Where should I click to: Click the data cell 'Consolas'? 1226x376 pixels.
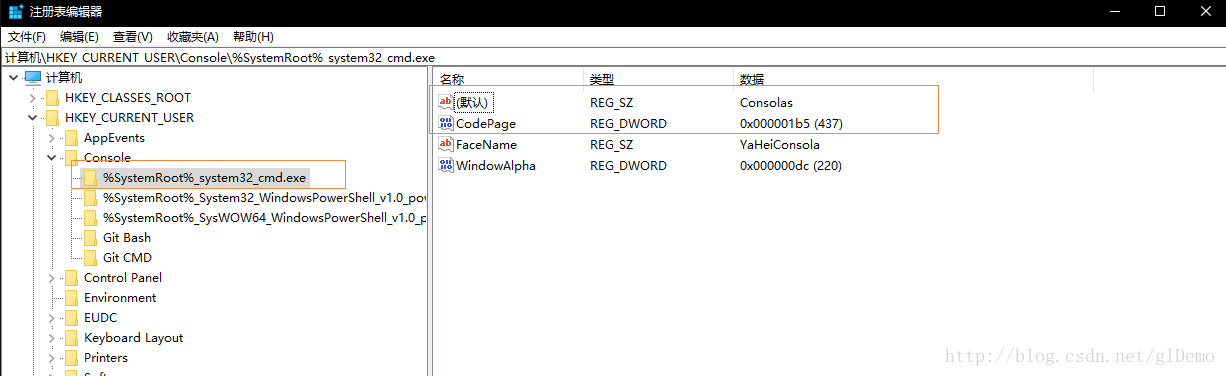pyautogui.click(x=766, y=103)
